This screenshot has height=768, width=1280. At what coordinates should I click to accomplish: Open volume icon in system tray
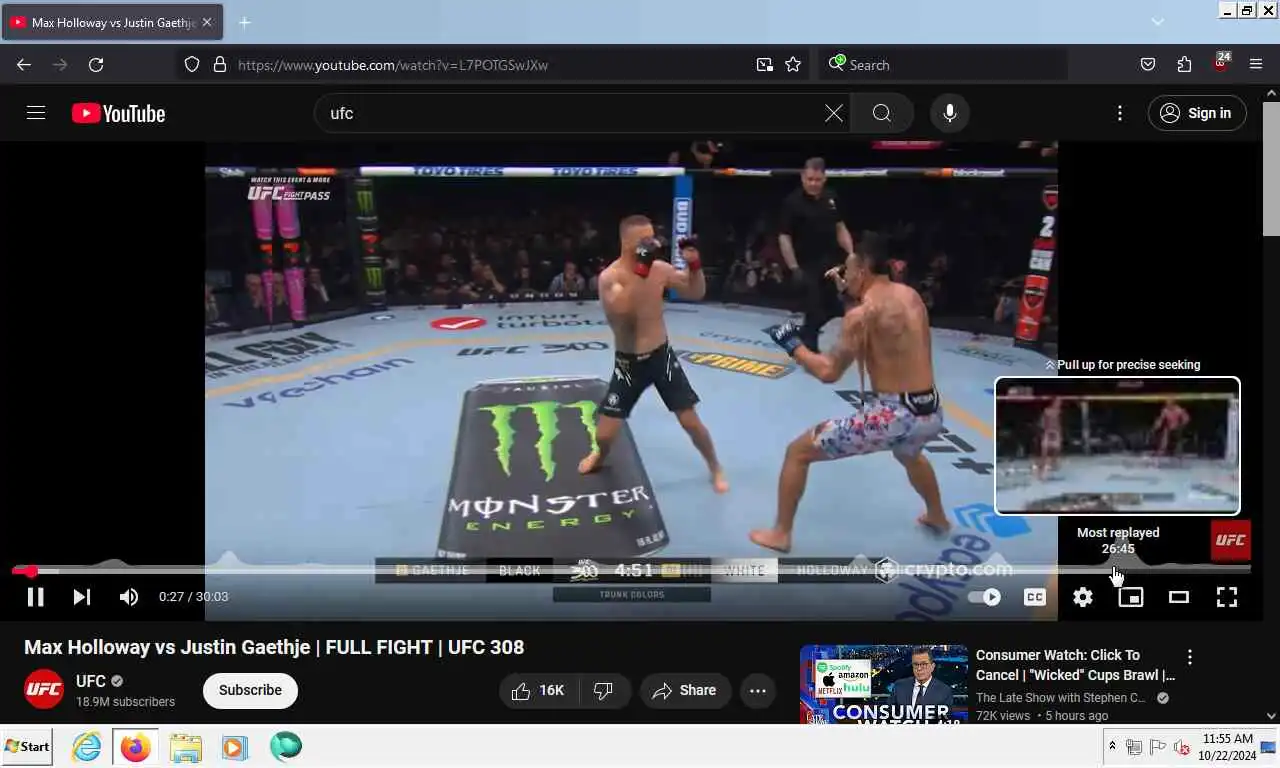point(1181,747)
